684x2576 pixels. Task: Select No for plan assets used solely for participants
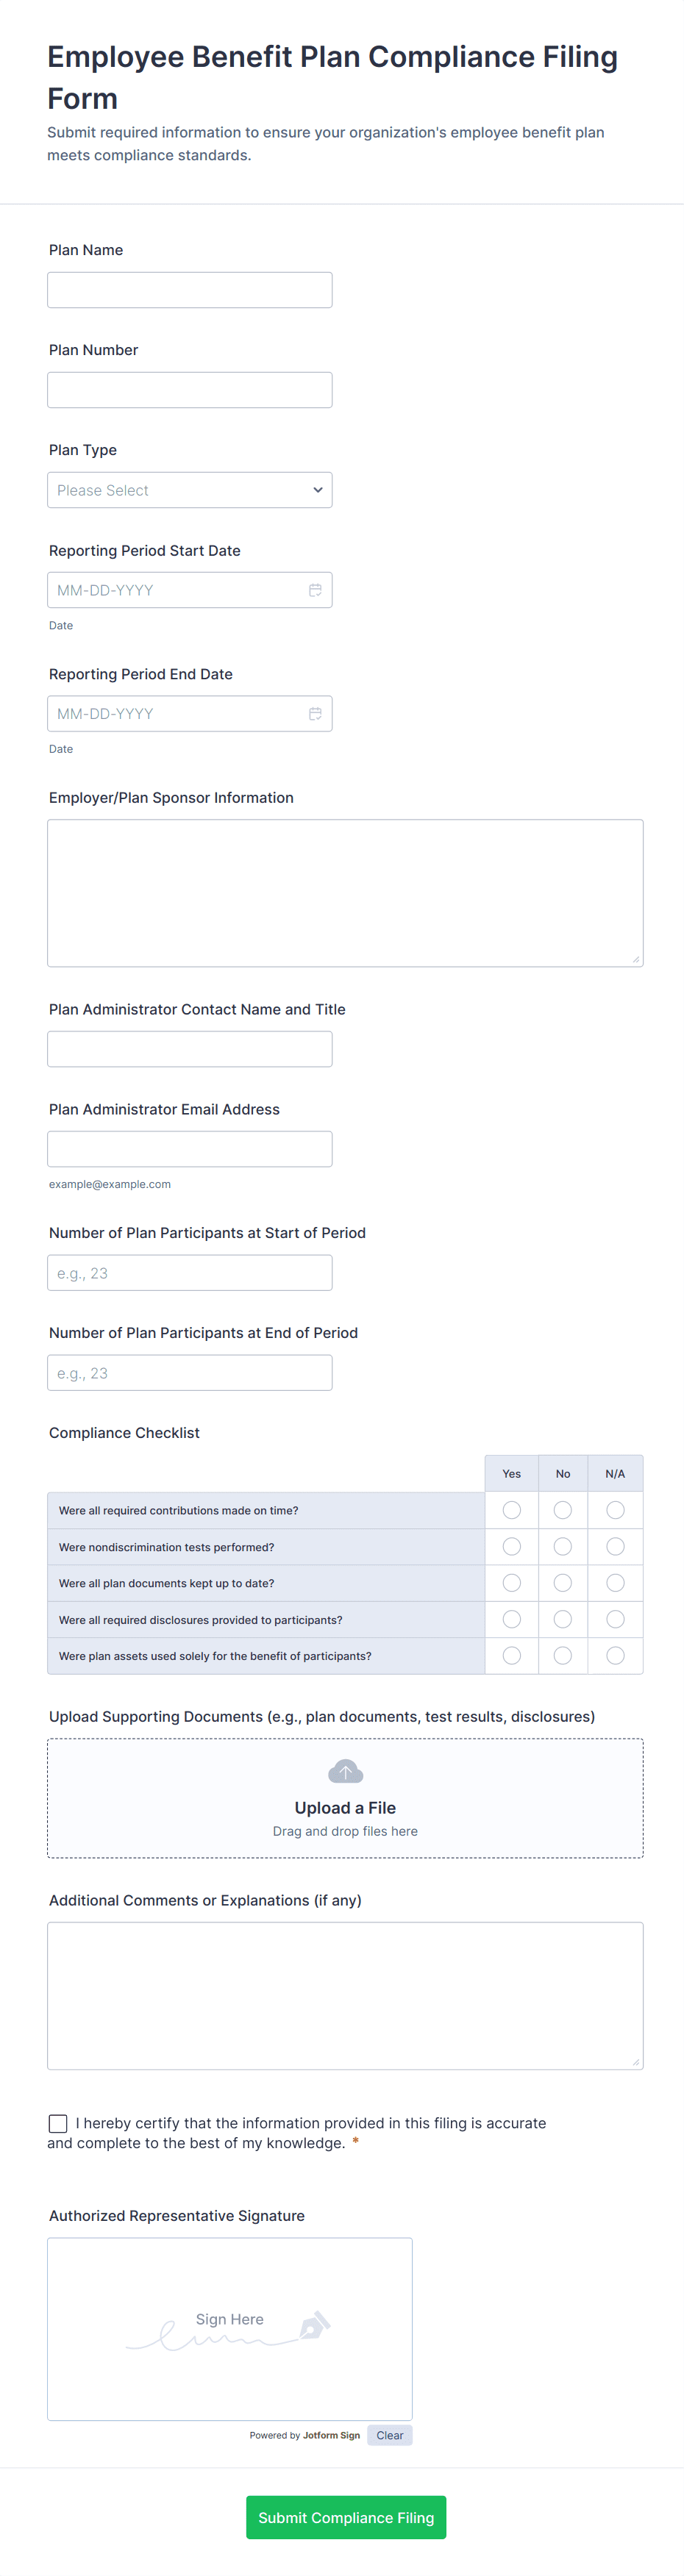click(563, 1656)
